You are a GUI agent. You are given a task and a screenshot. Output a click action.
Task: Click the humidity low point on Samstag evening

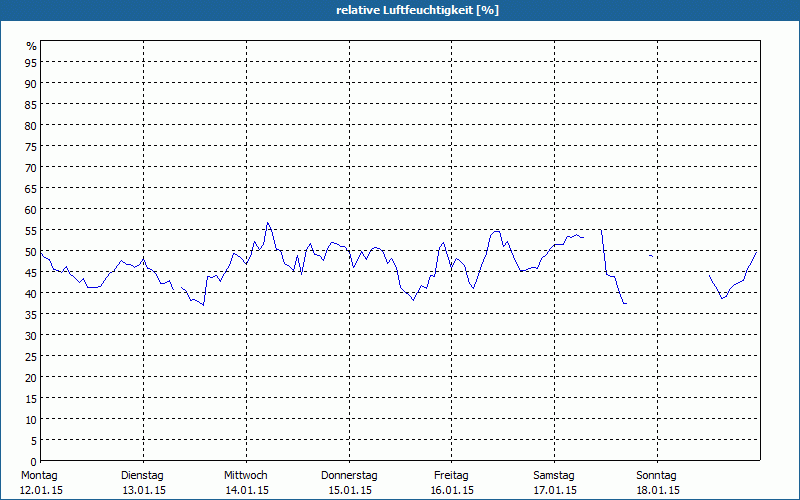coord(624,304)
